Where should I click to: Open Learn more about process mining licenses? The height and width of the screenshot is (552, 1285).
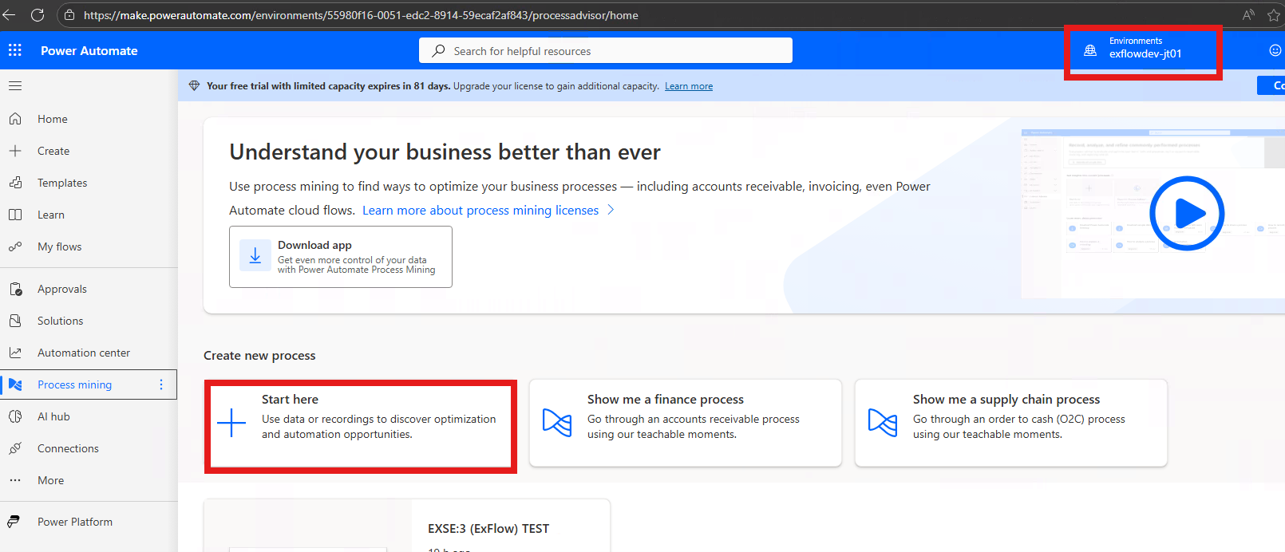click(x=481, y=210)
